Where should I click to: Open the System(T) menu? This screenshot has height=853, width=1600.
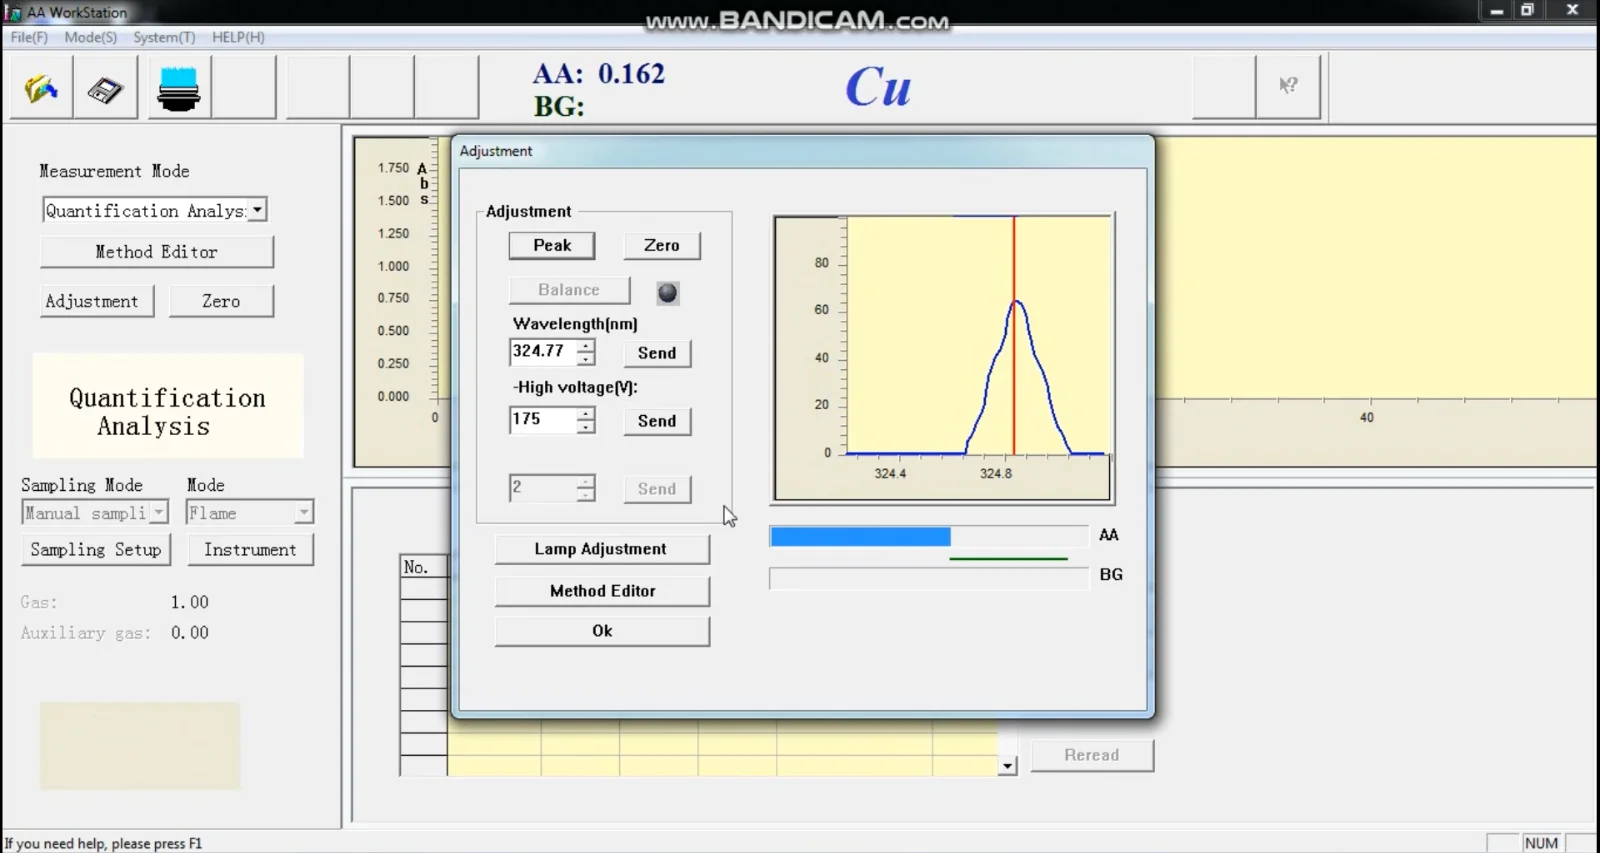point(164,37)
